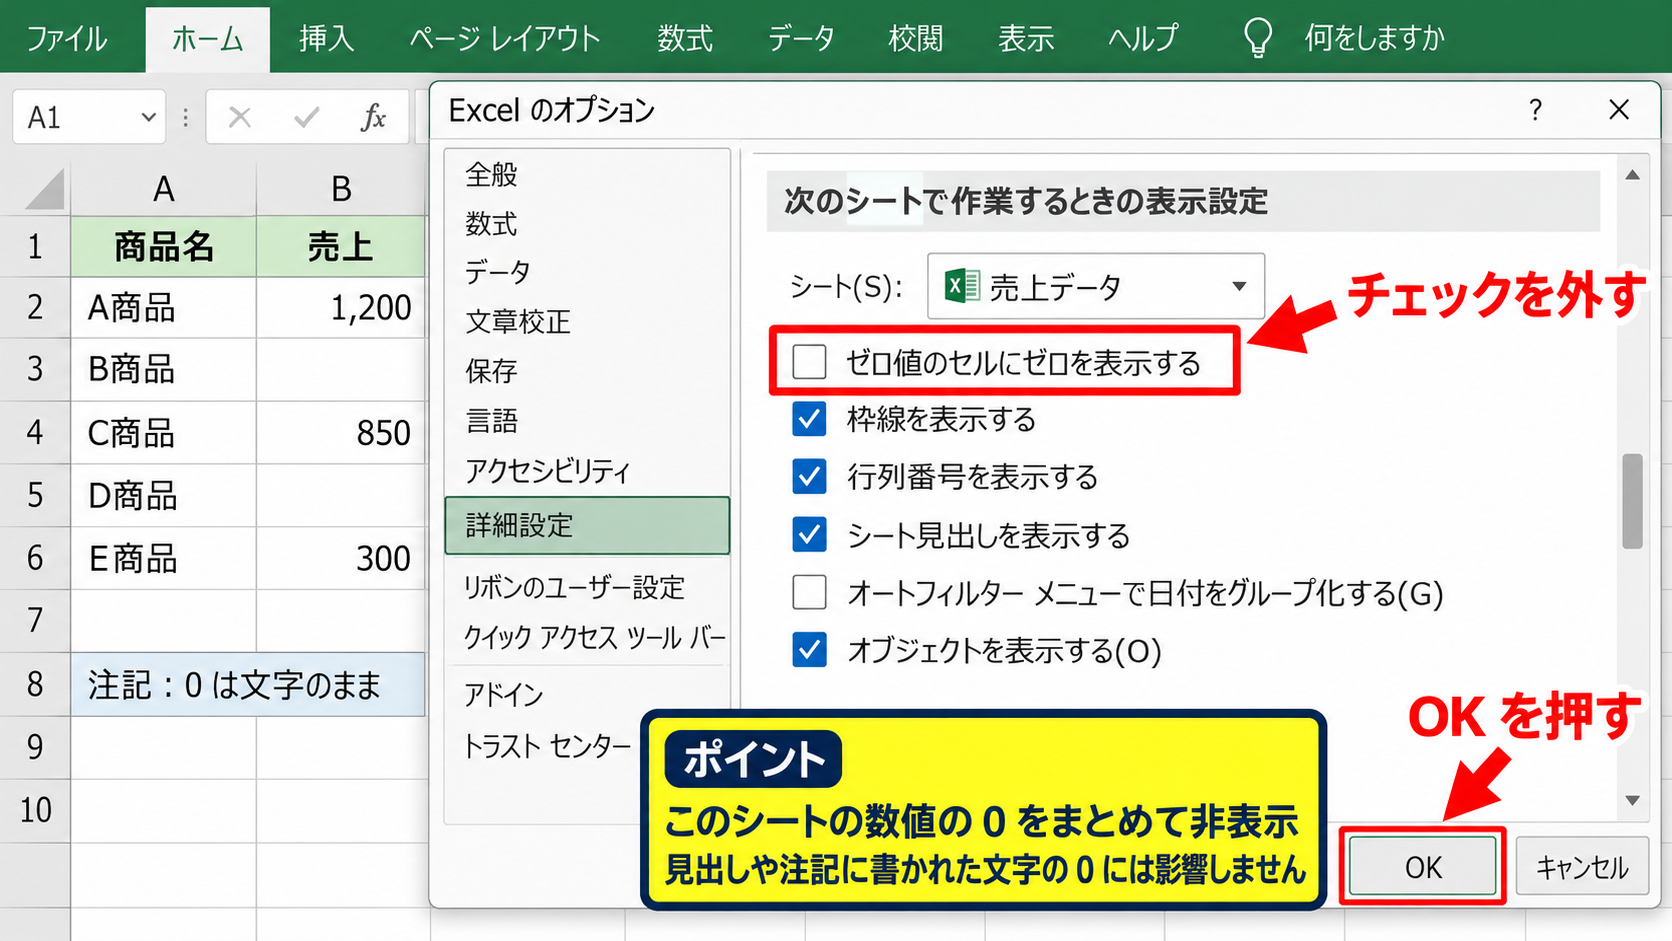Switch to the データ ribbon tab
This screenshot has width=1672, height=941.
(x=801, y=38)
